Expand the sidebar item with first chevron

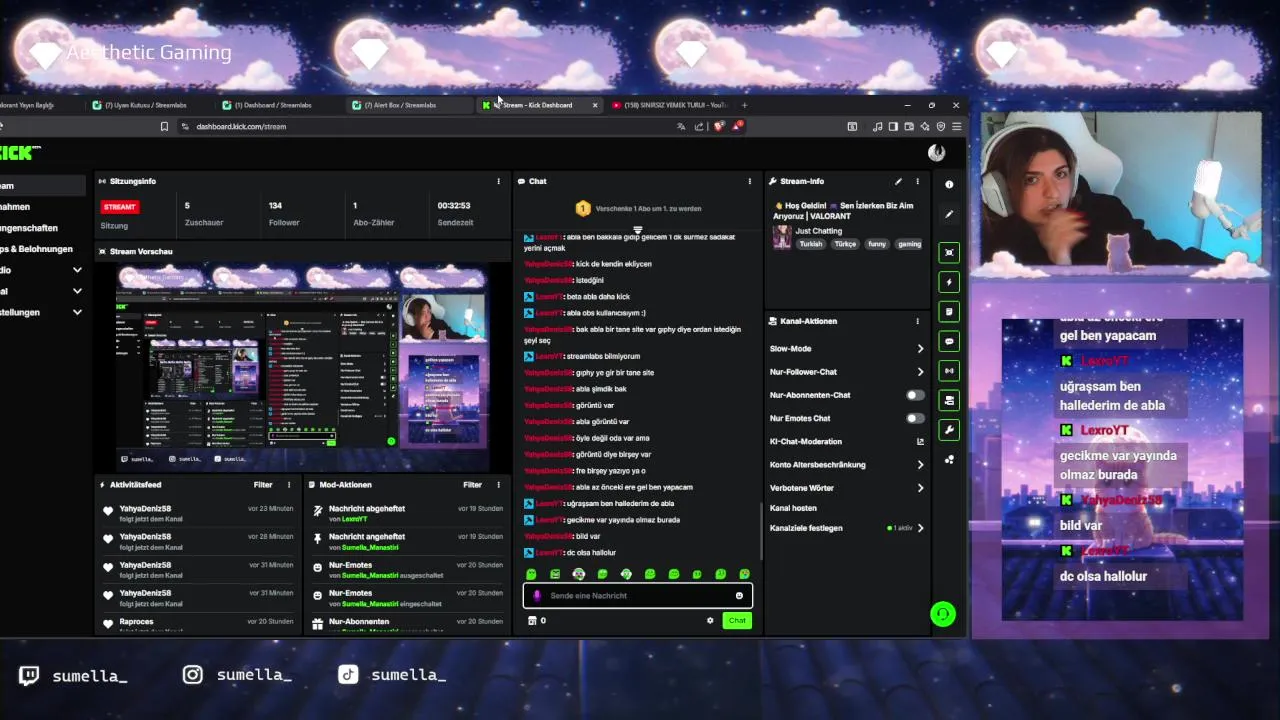(77, 270)
